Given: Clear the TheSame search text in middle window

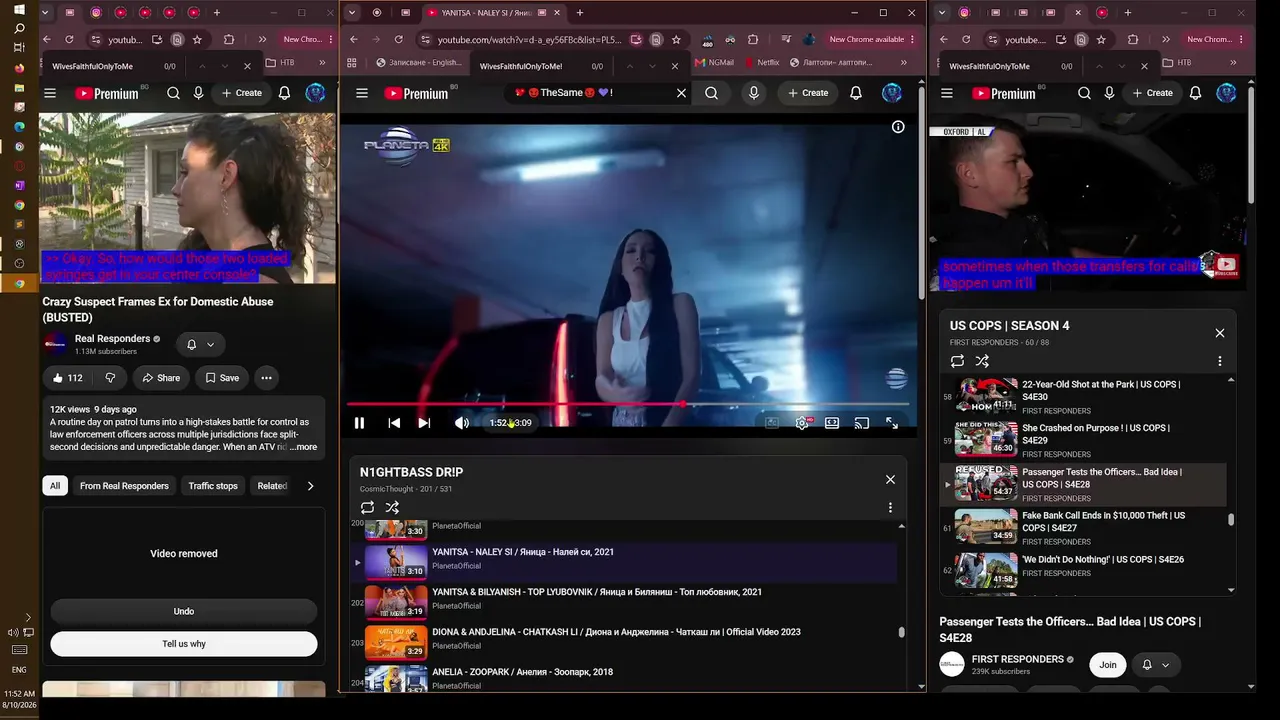Looking at the screenshot, I should (x=681, y=93).
